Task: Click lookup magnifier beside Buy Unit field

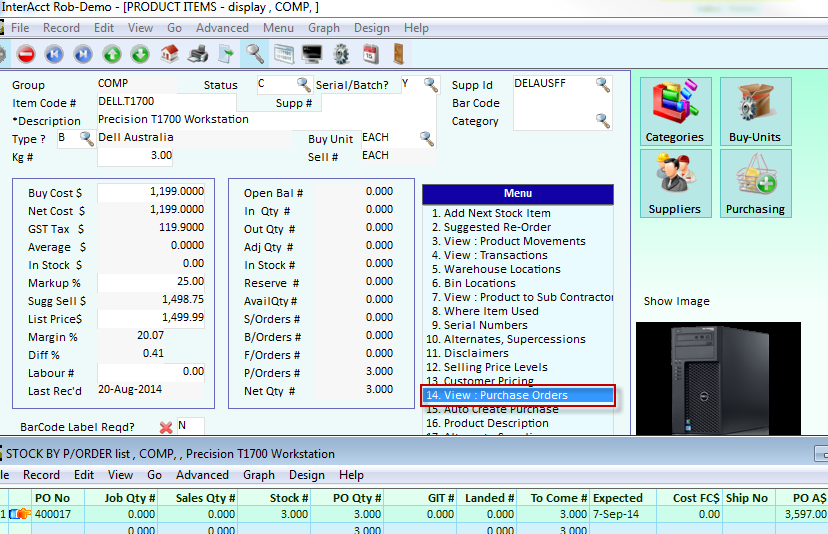Action: (x=427, y=138)
